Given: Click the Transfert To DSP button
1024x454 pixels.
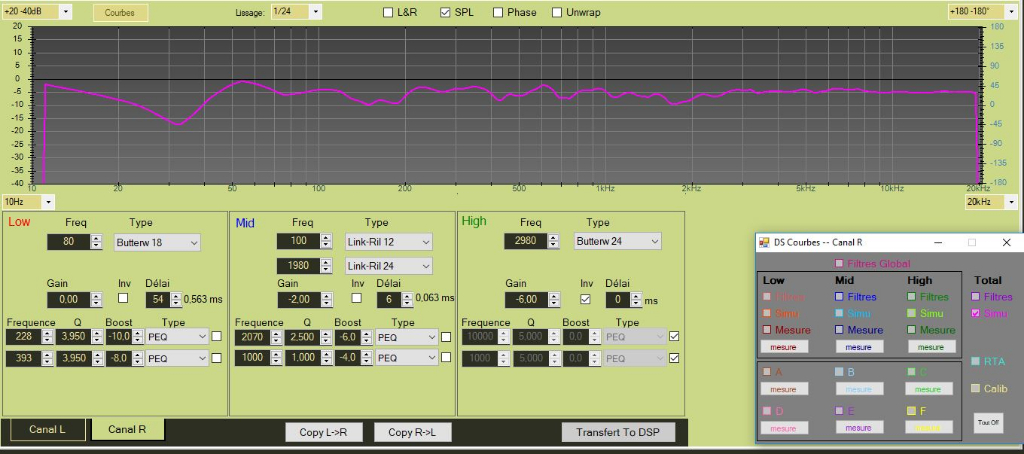Looking at the screenshot, I should (x=617, y=432).
